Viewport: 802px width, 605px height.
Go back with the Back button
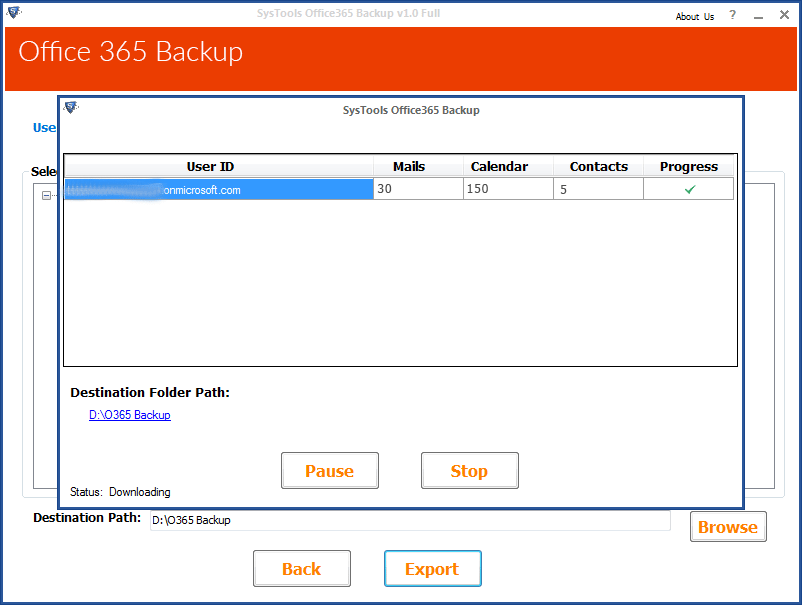(301, 569)
